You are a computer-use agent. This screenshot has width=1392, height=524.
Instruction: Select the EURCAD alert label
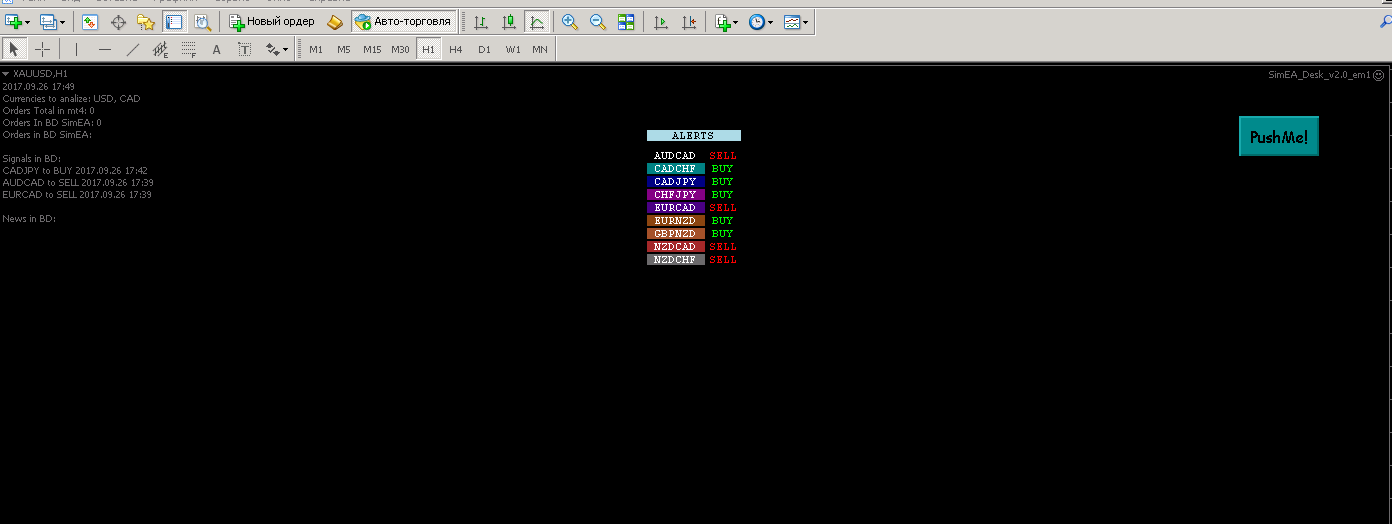[x=675, y=208]
